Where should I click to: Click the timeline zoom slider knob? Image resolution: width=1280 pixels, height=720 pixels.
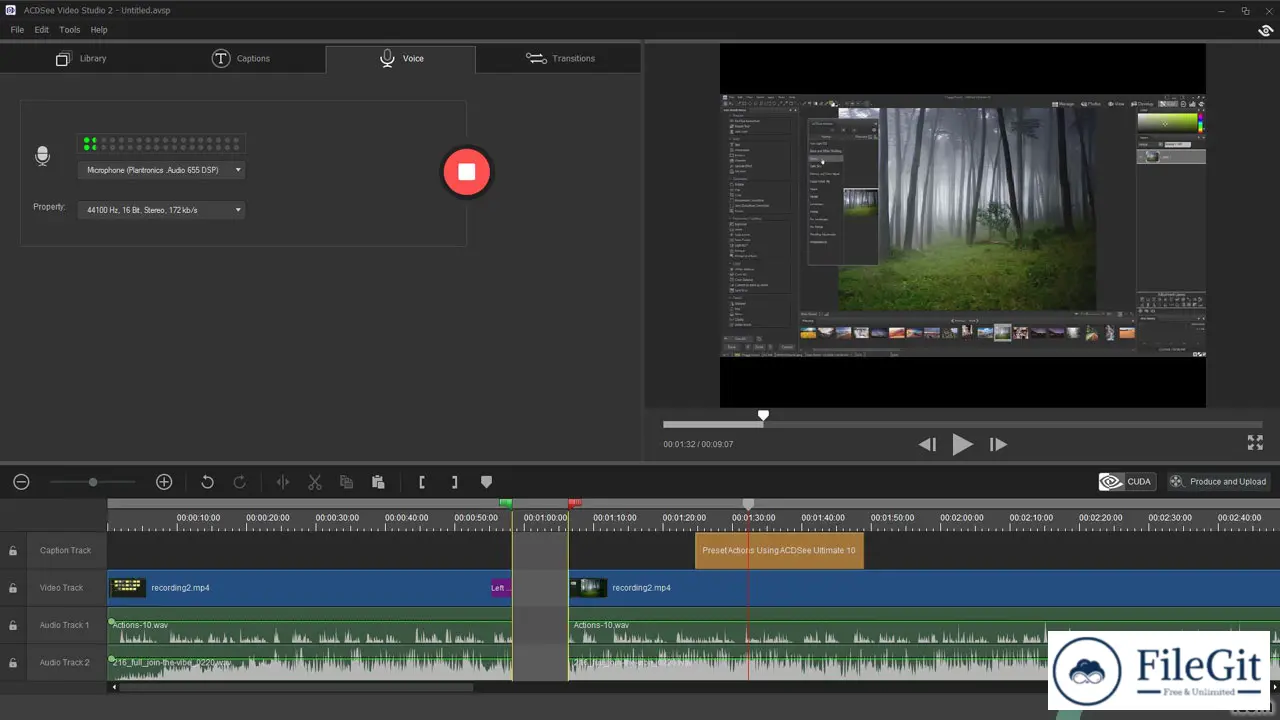93,482
